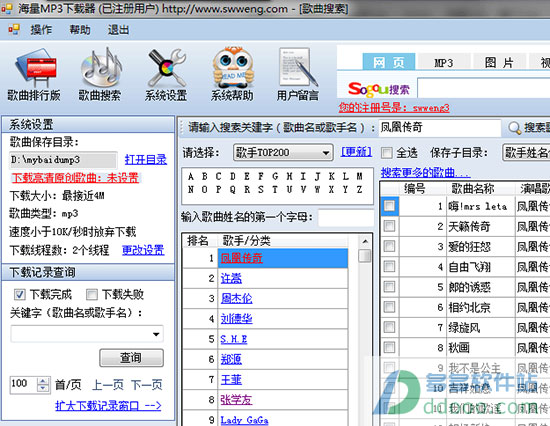
Task: Select singer 张学友 in ranking list
Action: pos(236,400)
